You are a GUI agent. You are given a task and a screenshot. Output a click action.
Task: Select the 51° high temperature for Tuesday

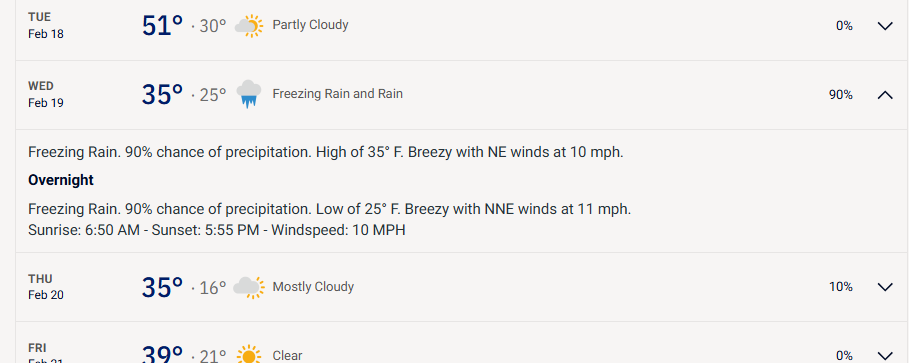click(162, 26)
